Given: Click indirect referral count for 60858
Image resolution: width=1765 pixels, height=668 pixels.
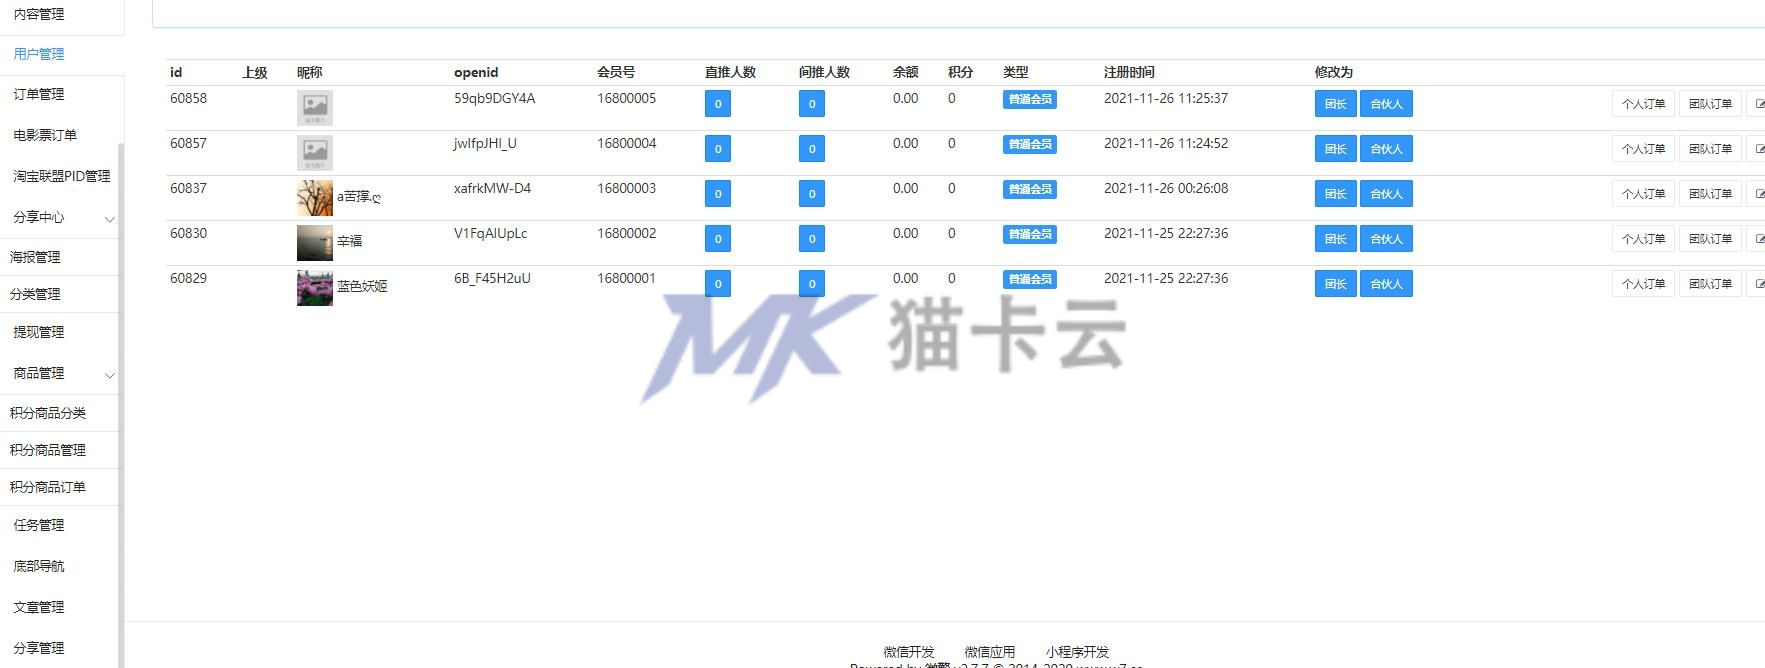Looking at the screenshot, I should [812, 104].
